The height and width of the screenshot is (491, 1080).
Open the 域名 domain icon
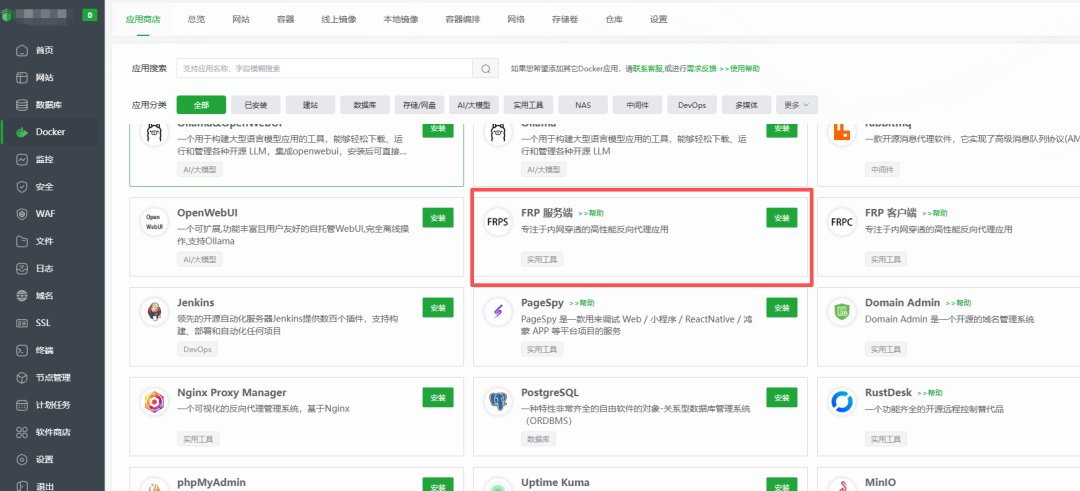coord(21,295)
